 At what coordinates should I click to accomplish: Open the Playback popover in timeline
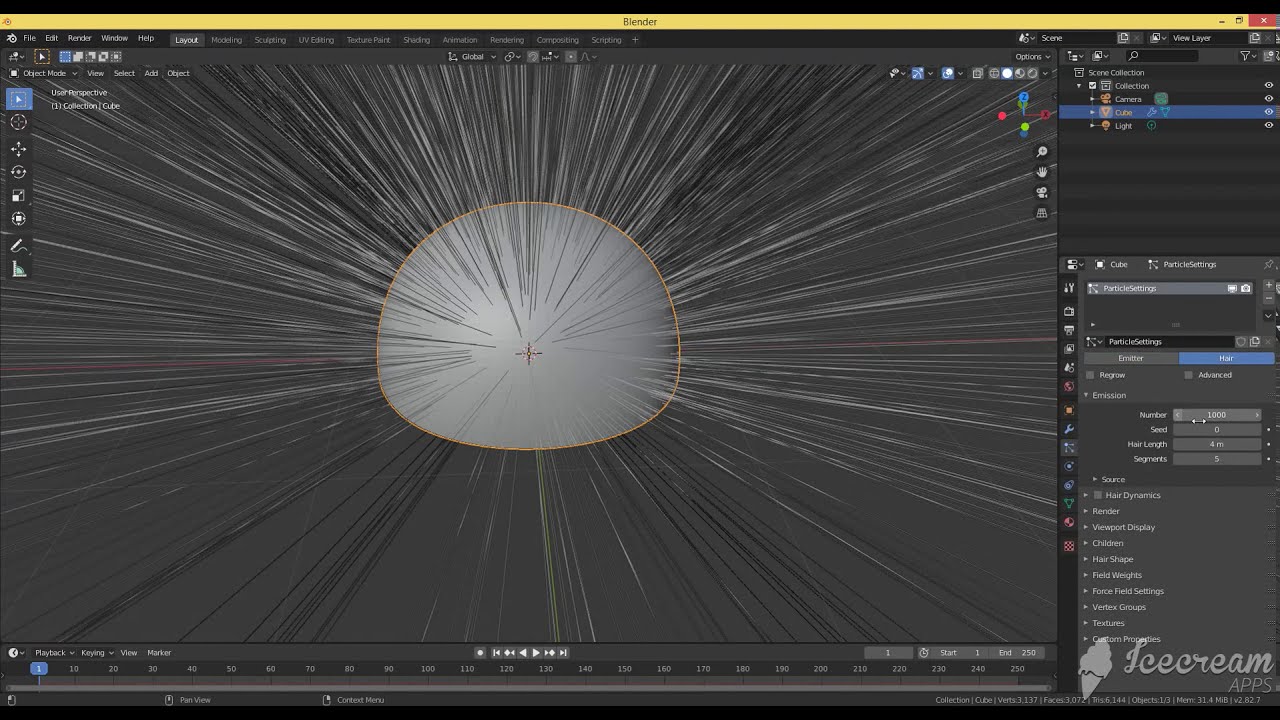pyautogui.click(x=54, y=653)
